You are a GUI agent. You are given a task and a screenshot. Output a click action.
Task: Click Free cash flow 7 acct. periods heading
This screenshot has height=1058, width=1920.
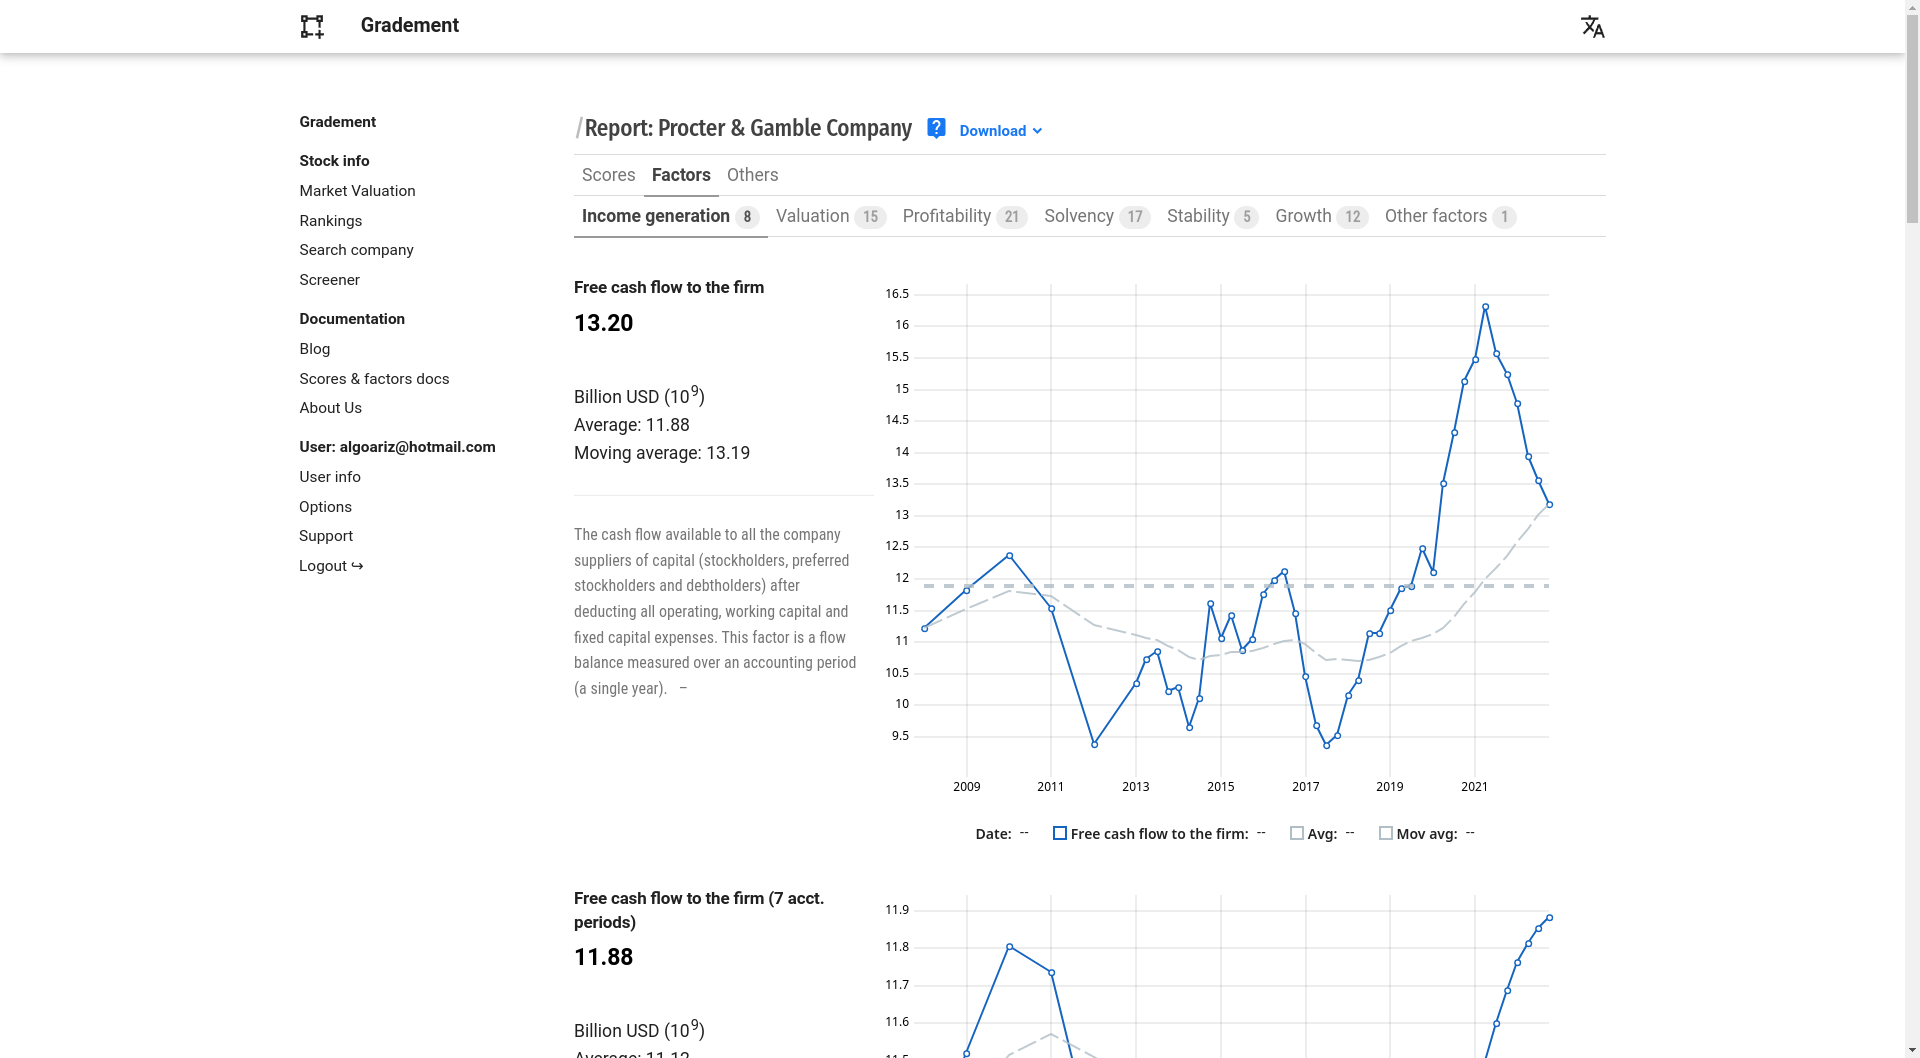[x=699, y=910]
